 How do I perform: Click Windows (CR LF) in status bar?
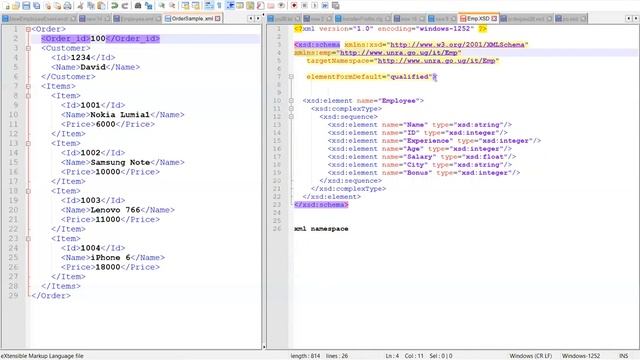pyautogui.click(x=531, y=356)
